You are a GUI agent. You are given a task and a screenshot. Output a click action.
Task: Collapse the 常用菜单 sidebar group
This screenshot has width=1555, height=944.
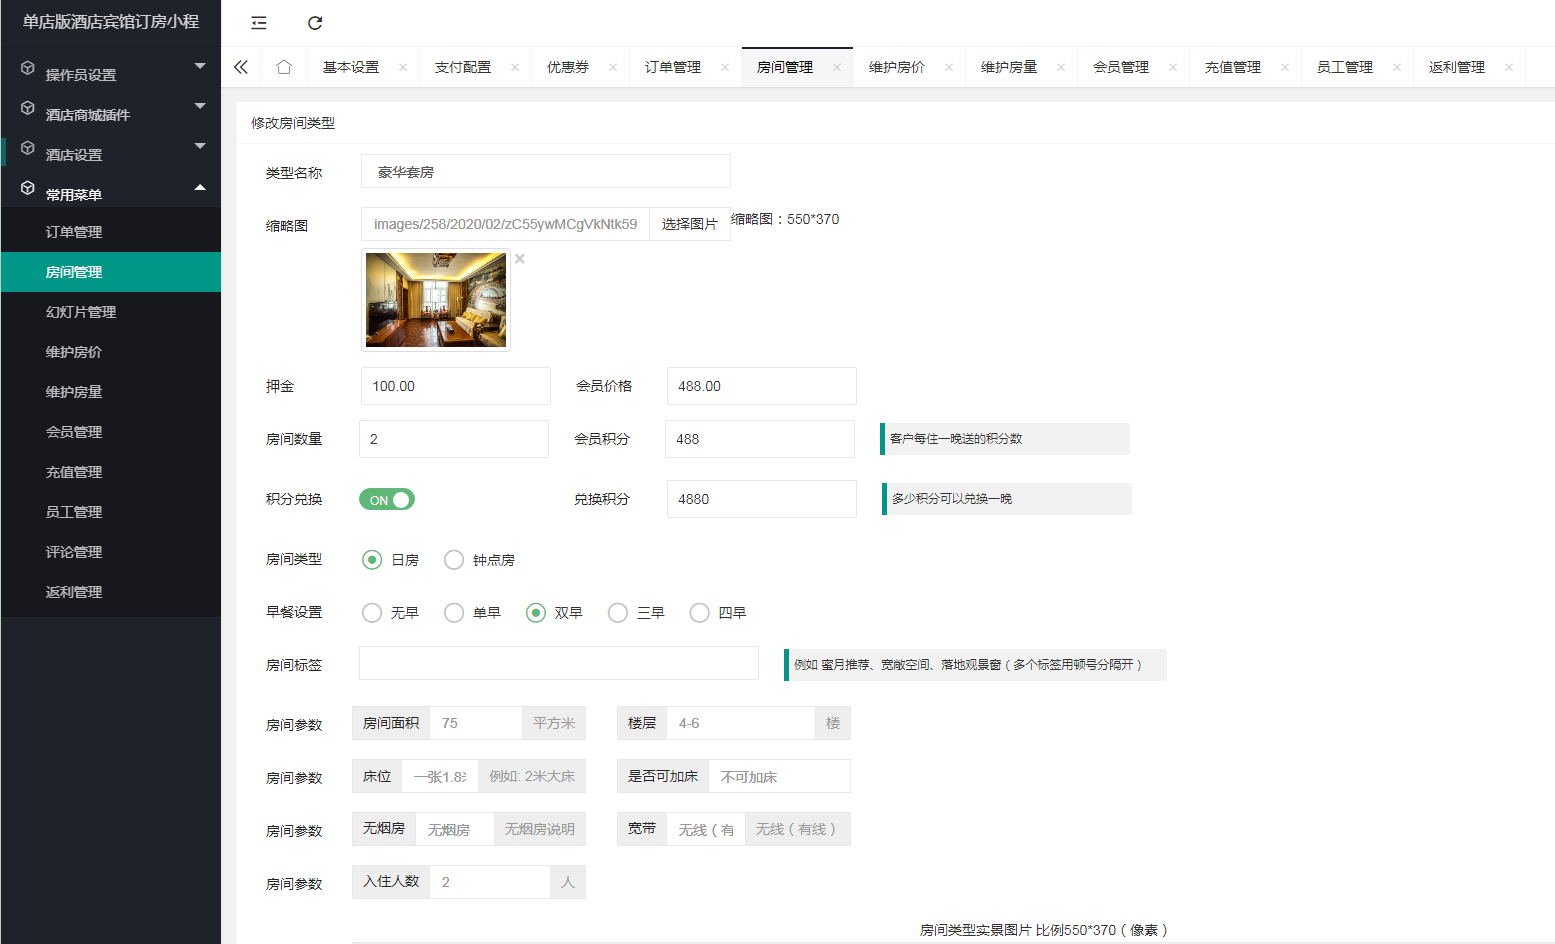coord(110,194)
